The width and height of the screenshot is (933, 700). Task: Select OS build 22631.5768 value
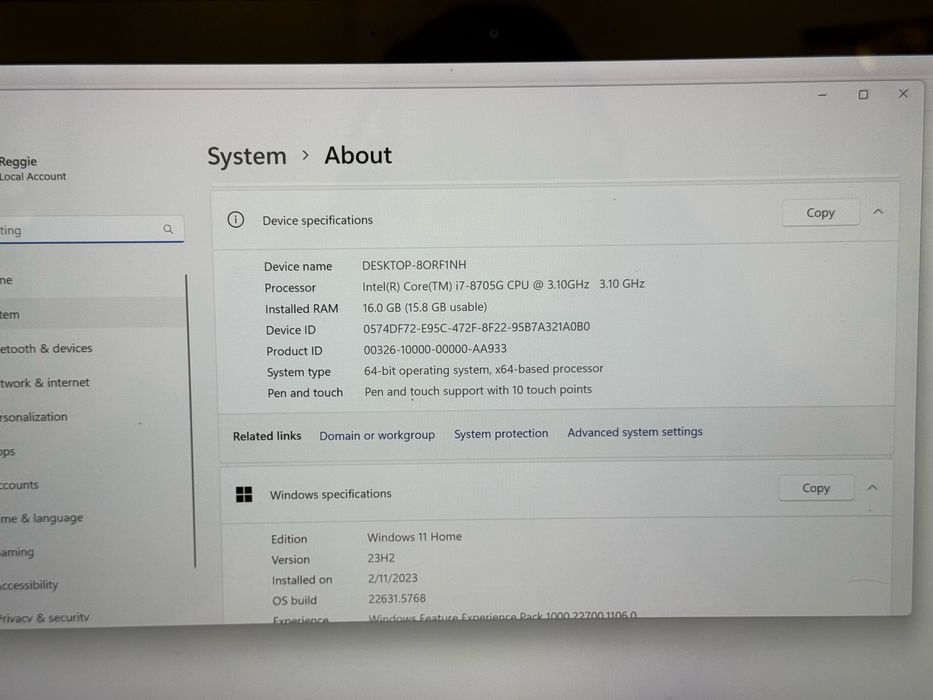[397, 598]
